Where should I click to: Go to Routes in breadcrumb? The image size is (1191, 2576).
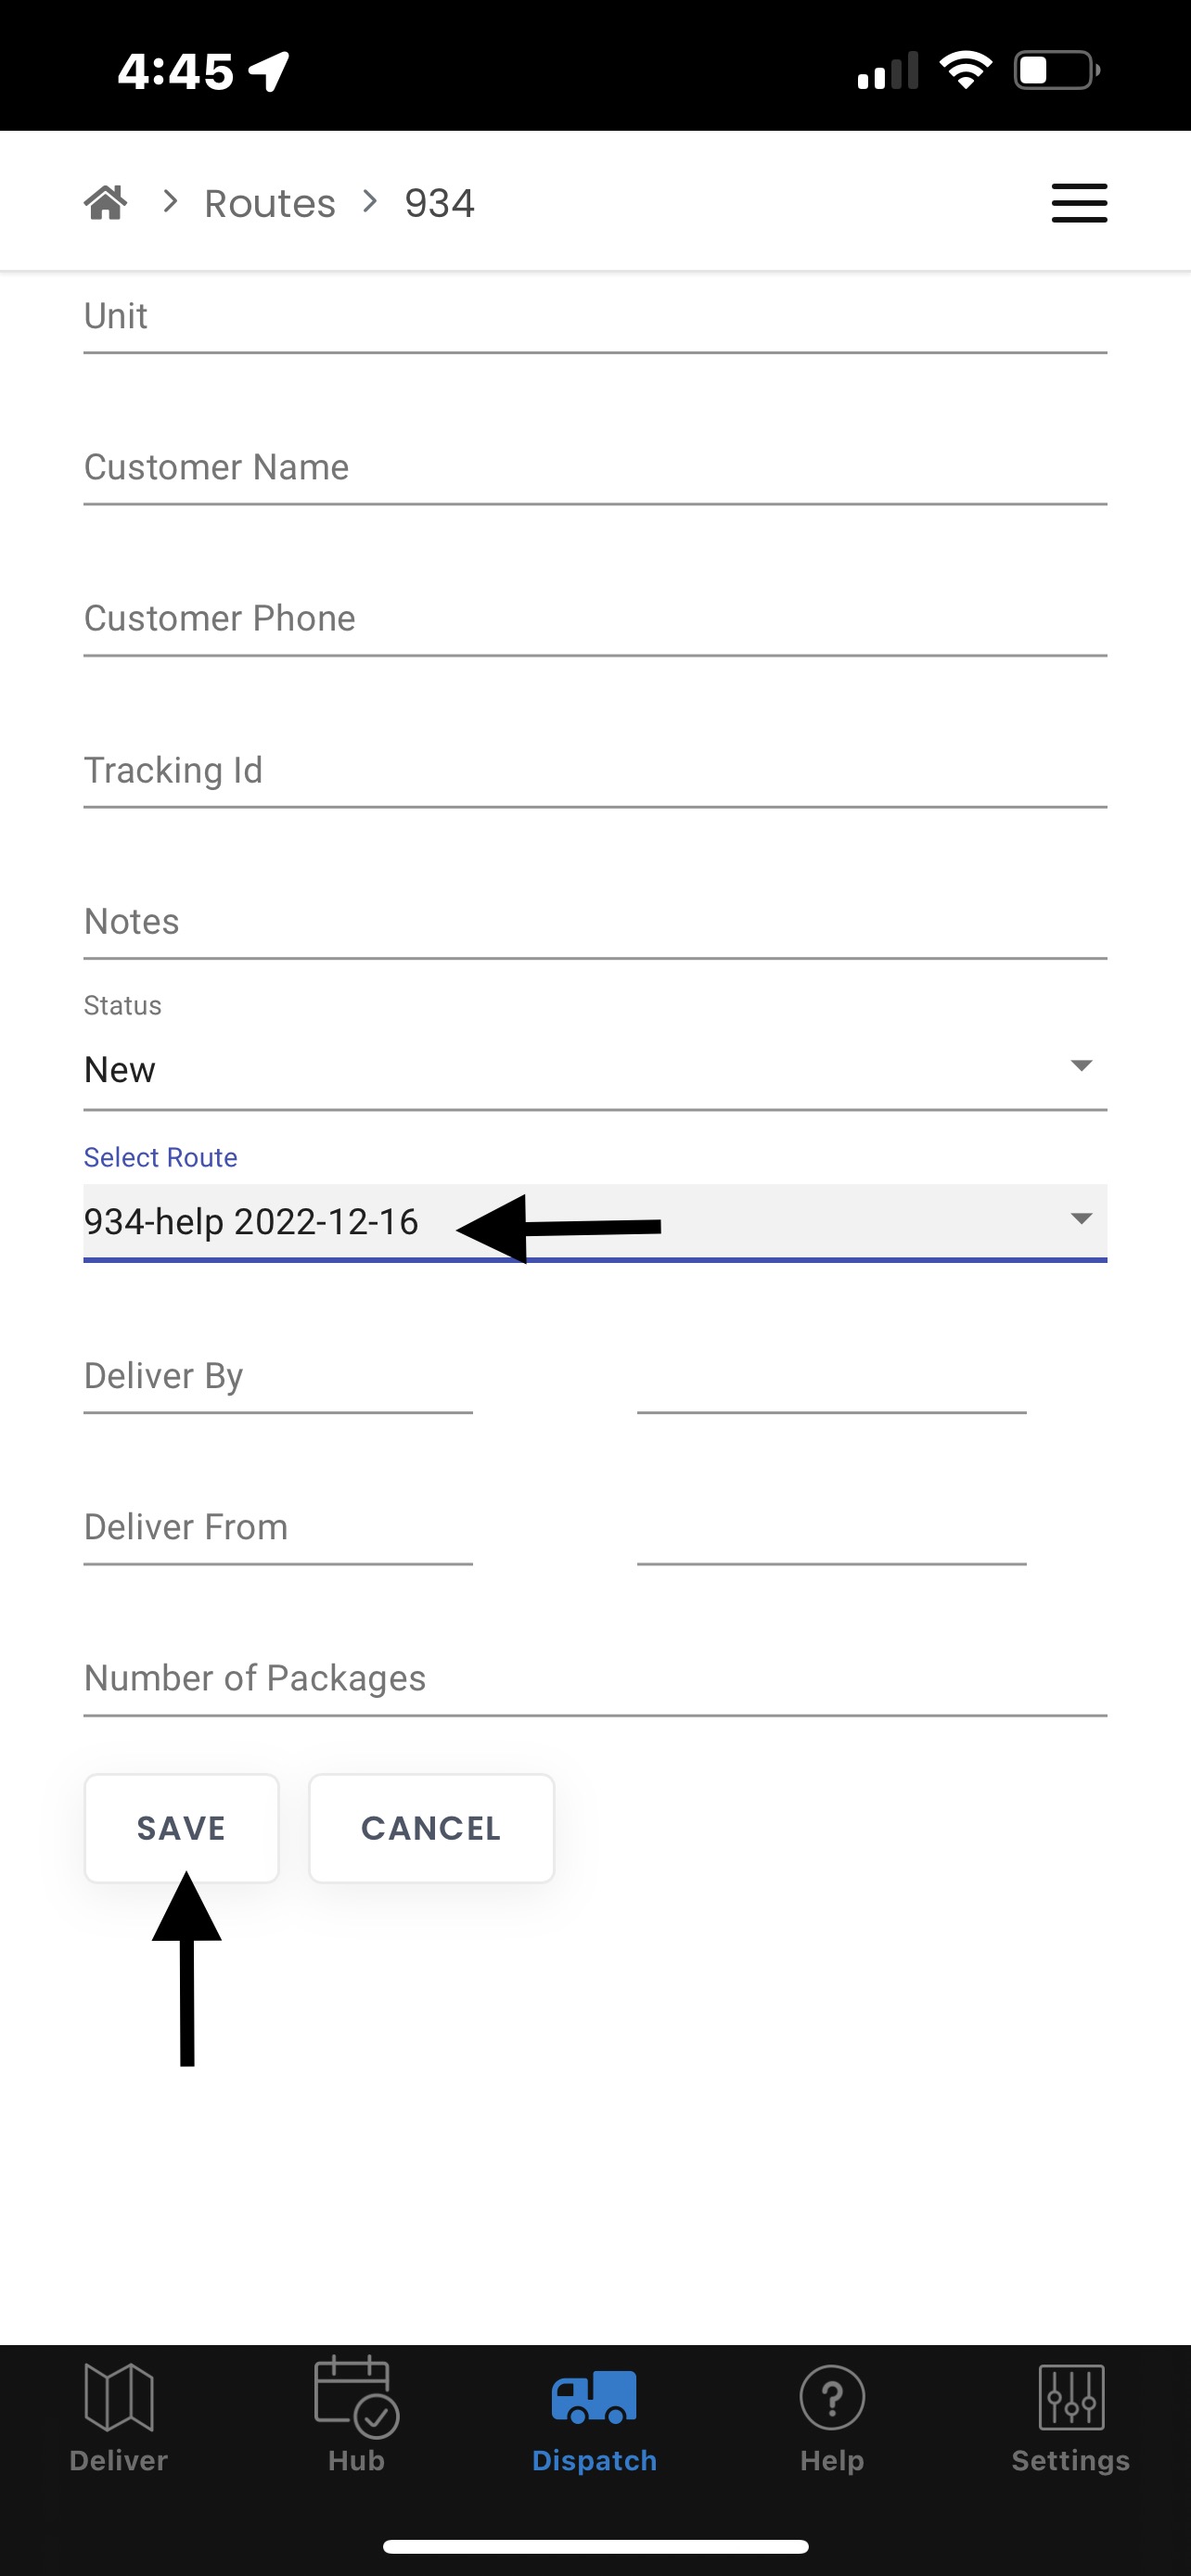[x=270, y=203]
